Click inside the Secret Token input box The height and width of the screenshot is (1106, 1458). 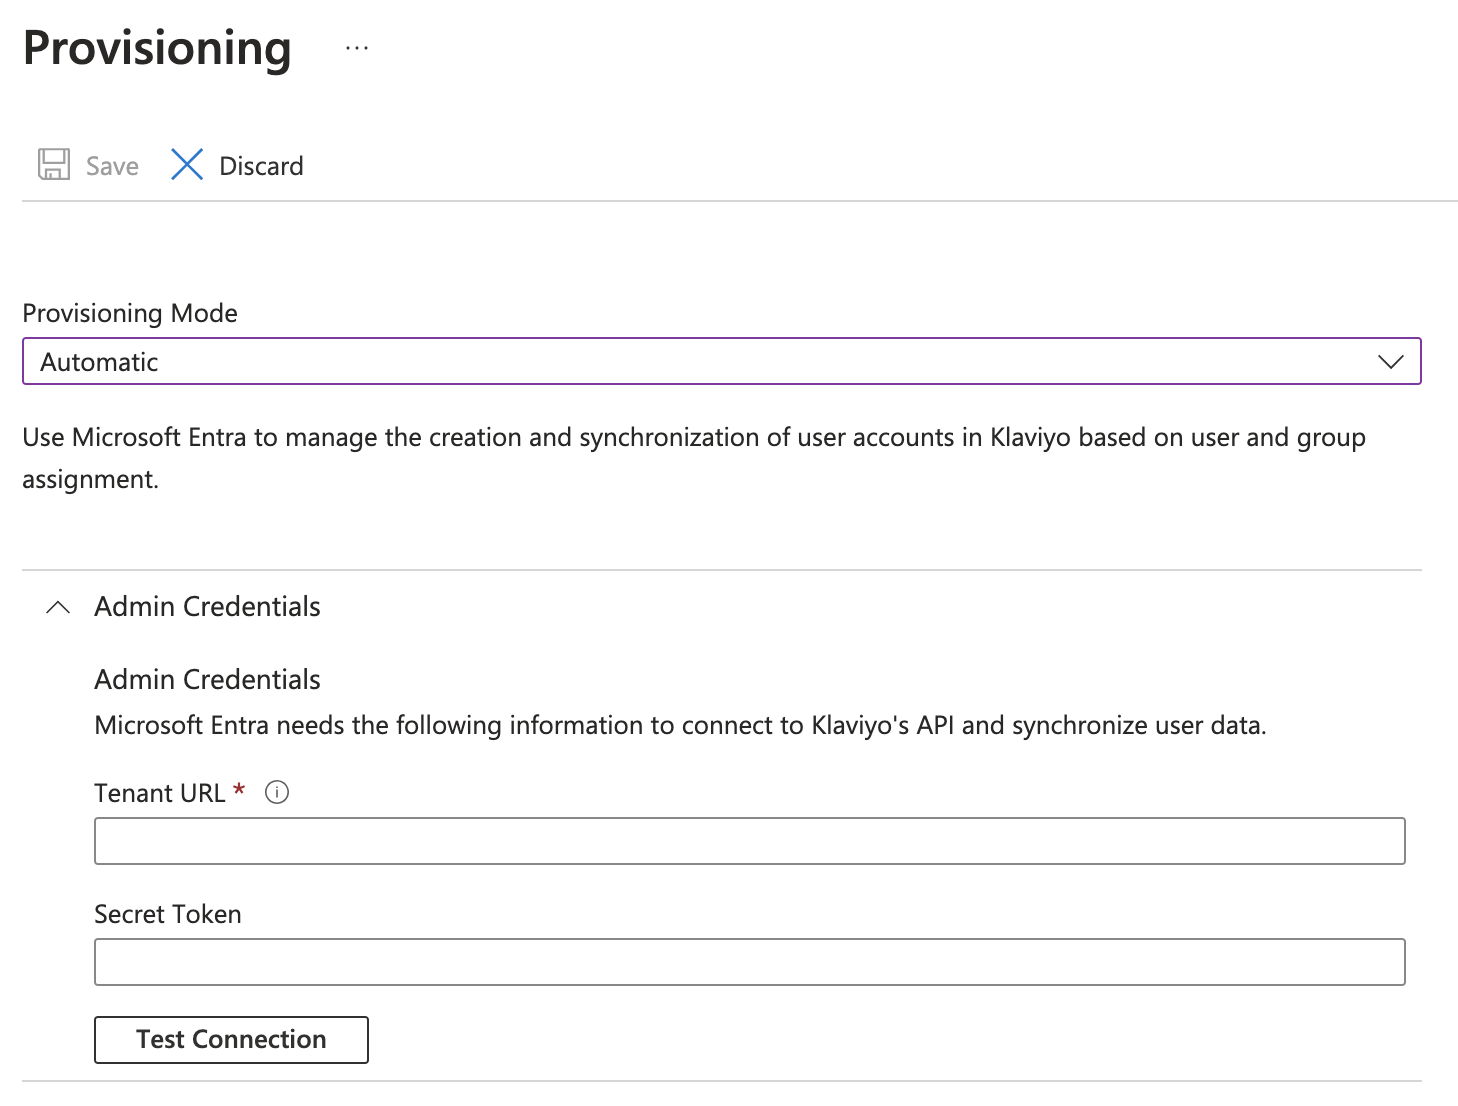(x=748, y=961)
